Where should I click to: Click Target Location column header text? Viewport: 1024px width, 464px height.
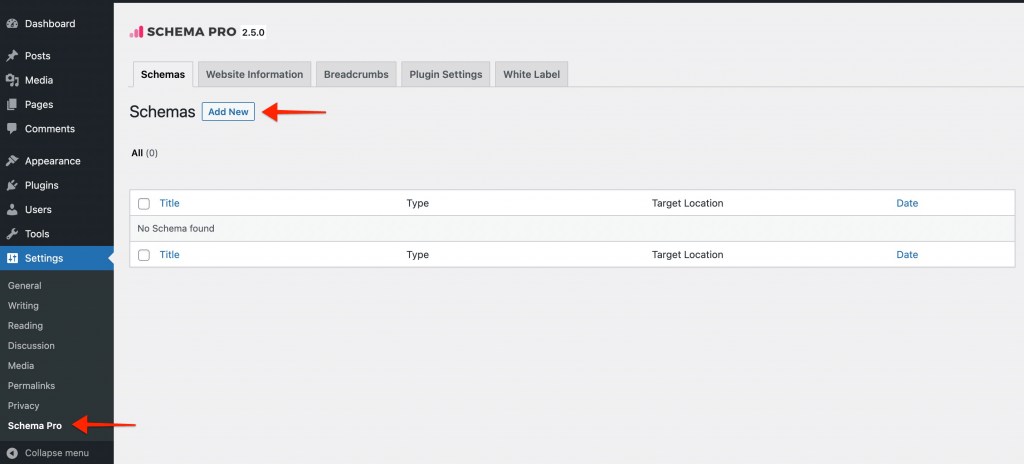click(x=688, y=203)
